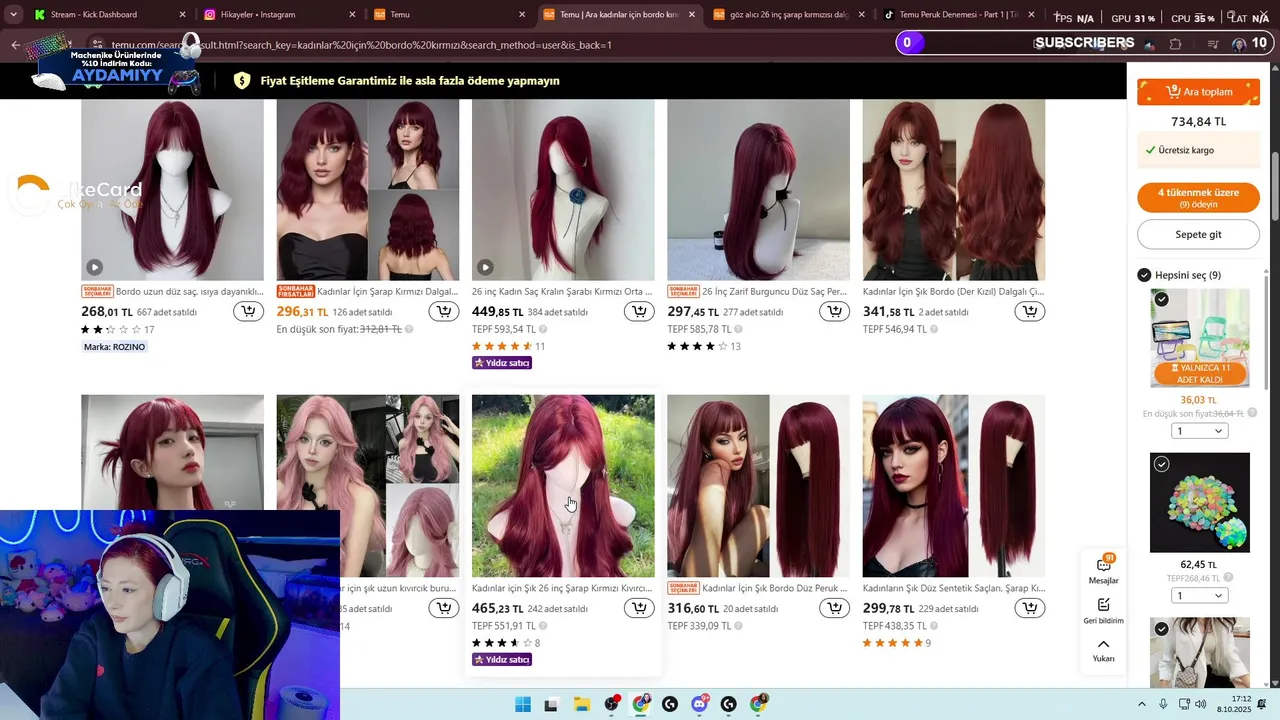The height and width of the screenshot is (720, 1280).
Task: Open the wig on grass product image
Action: tap(563, 486)
